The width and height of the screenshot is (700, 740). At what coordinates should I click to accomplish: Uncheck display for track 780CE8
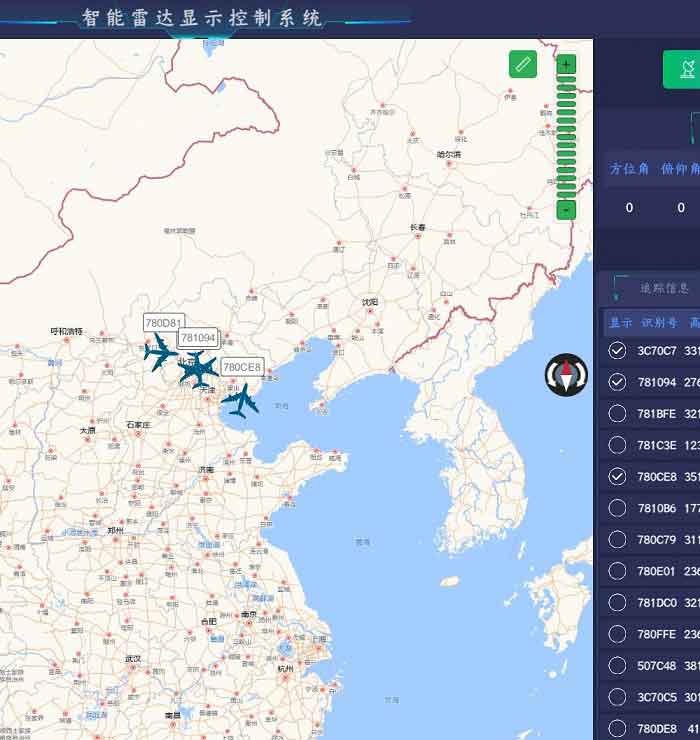[x=617, y=477]
